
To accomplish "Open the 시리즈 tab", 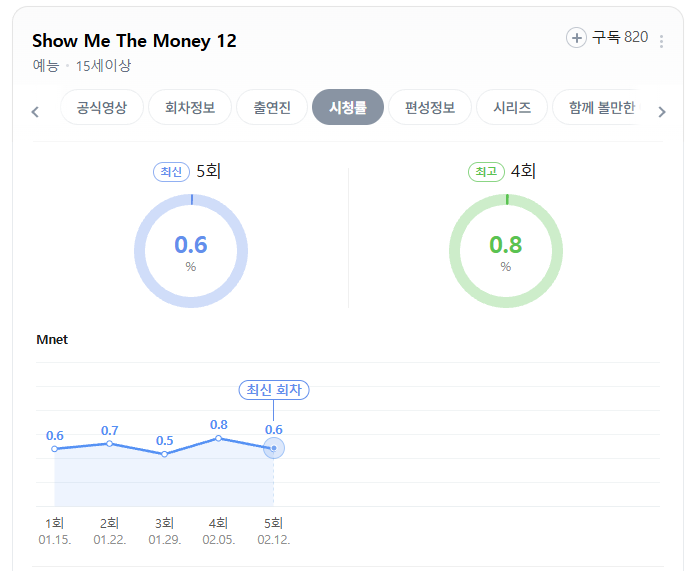I will [x=511, y=108].
